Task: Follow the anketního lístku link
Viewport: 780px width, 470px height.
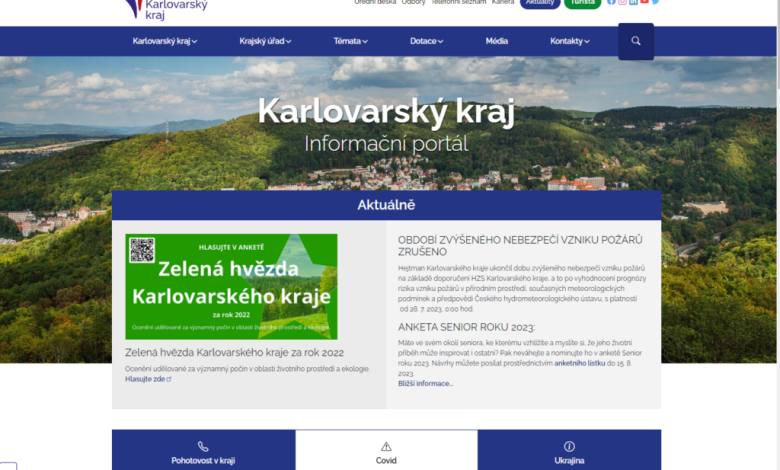Action: [580, 363]
